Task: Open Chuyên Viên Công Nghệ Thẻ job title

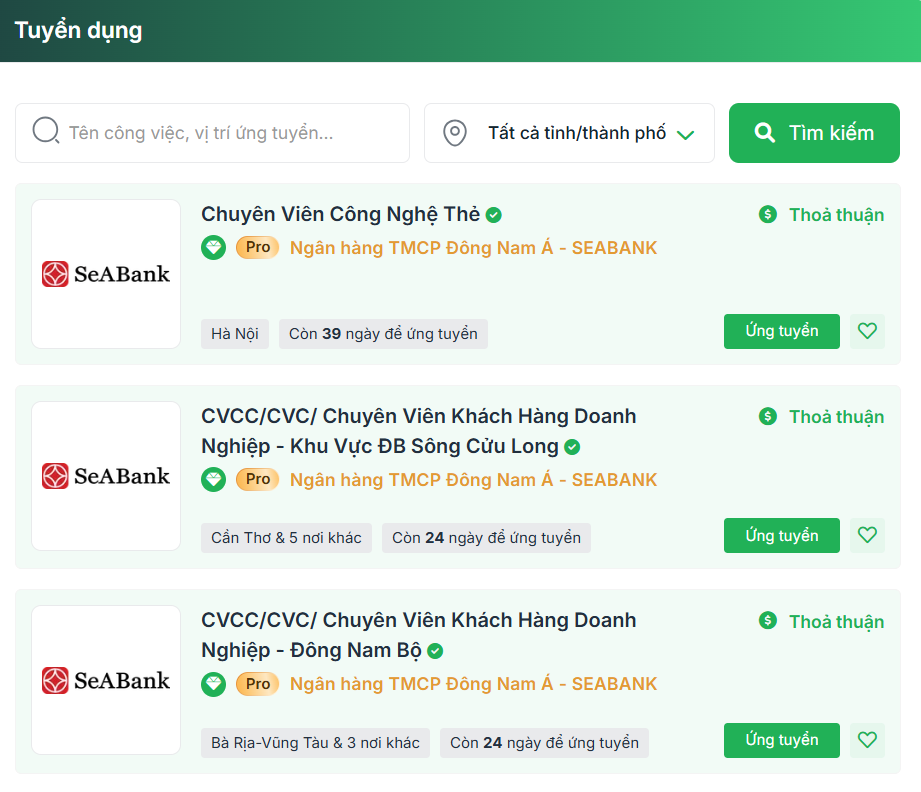Action: pos(341,214)
